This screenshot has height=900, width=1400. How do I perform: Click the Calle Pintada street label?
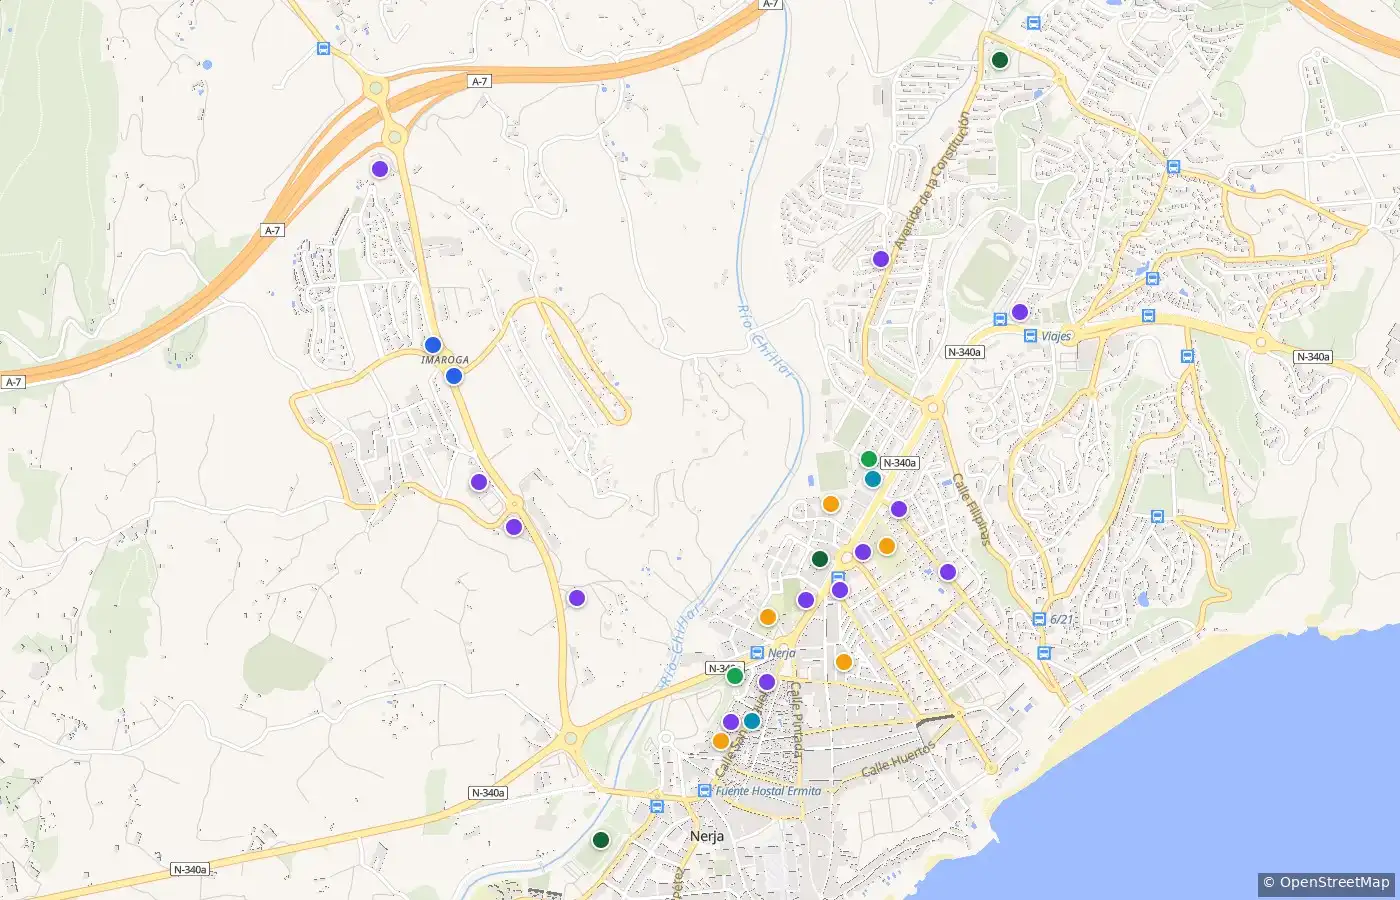(796, 719)
